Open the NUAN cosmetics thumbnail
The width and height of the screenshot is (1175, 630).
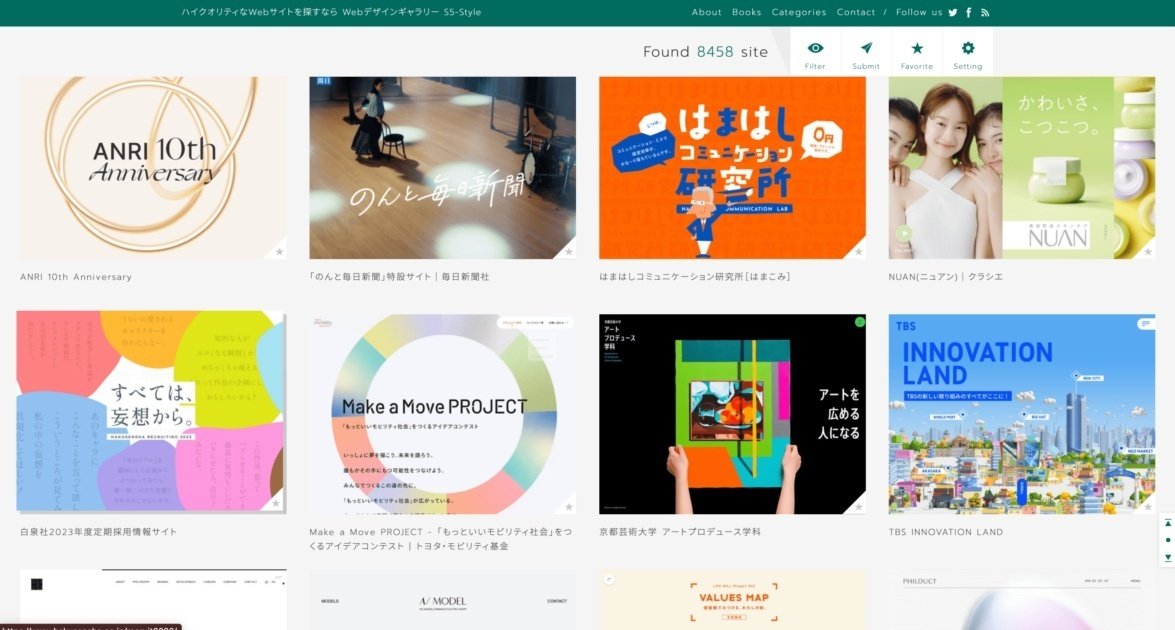tap(1021, 167)
